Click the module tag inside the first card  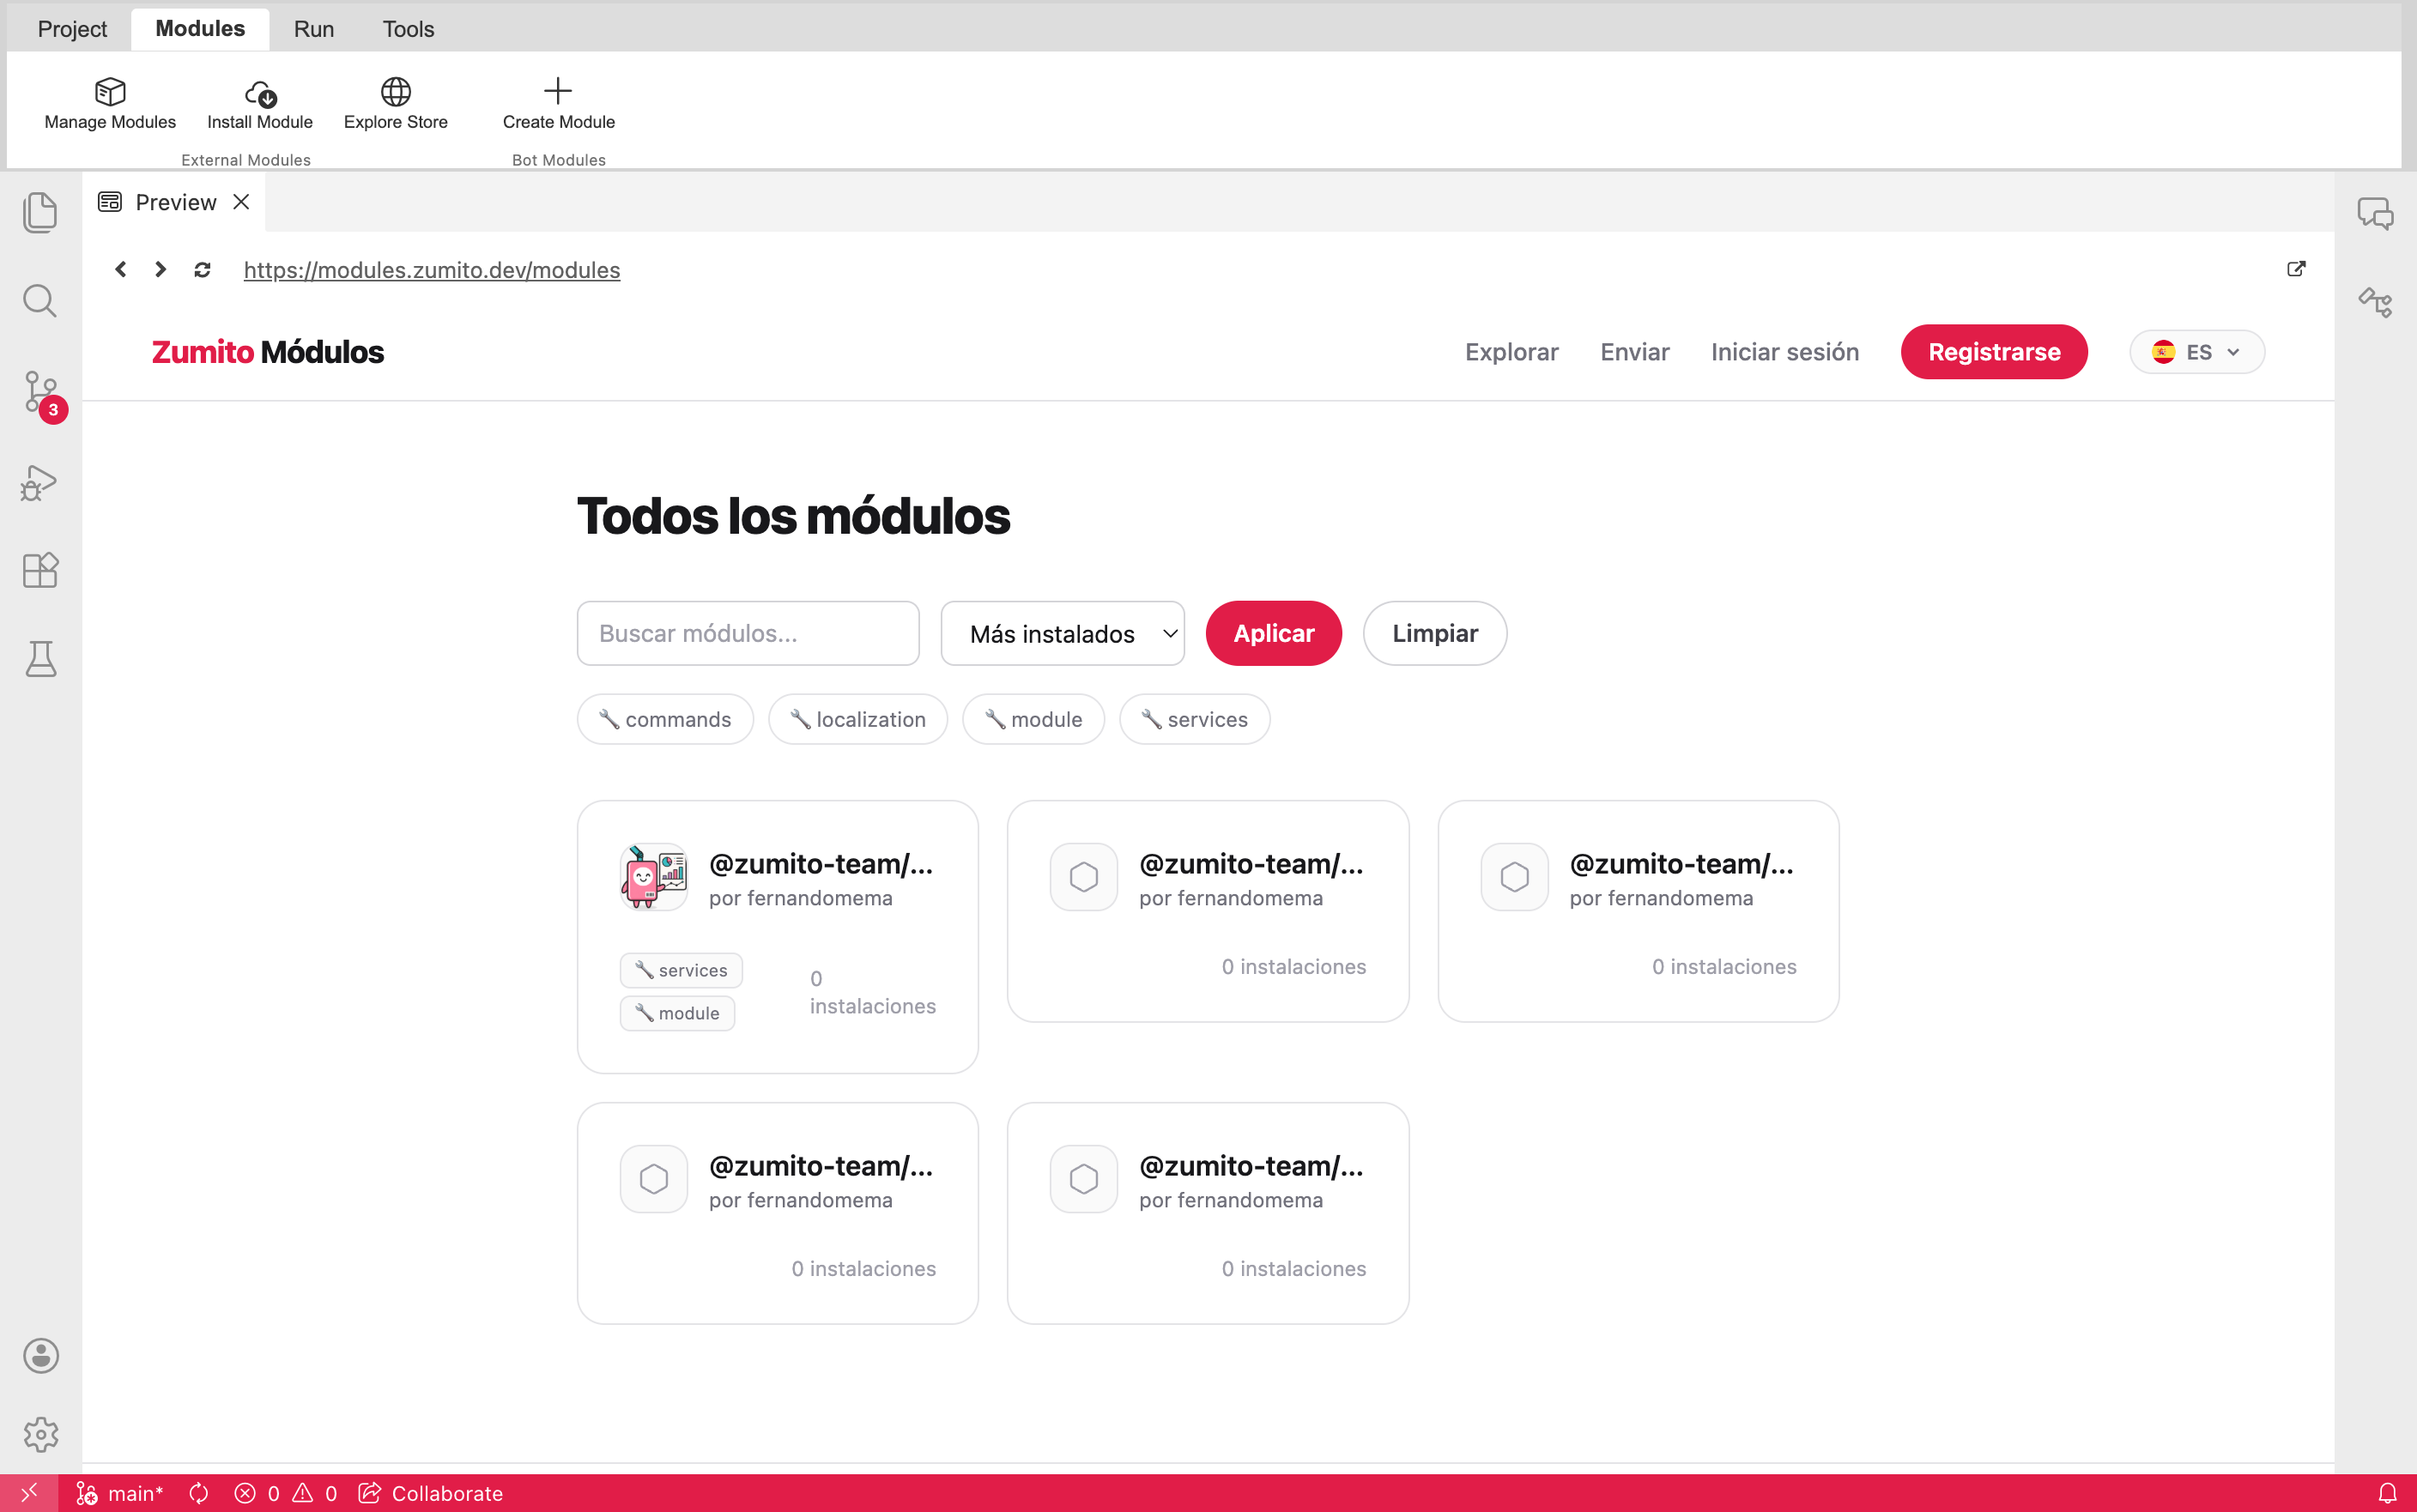click(676, 1013)
